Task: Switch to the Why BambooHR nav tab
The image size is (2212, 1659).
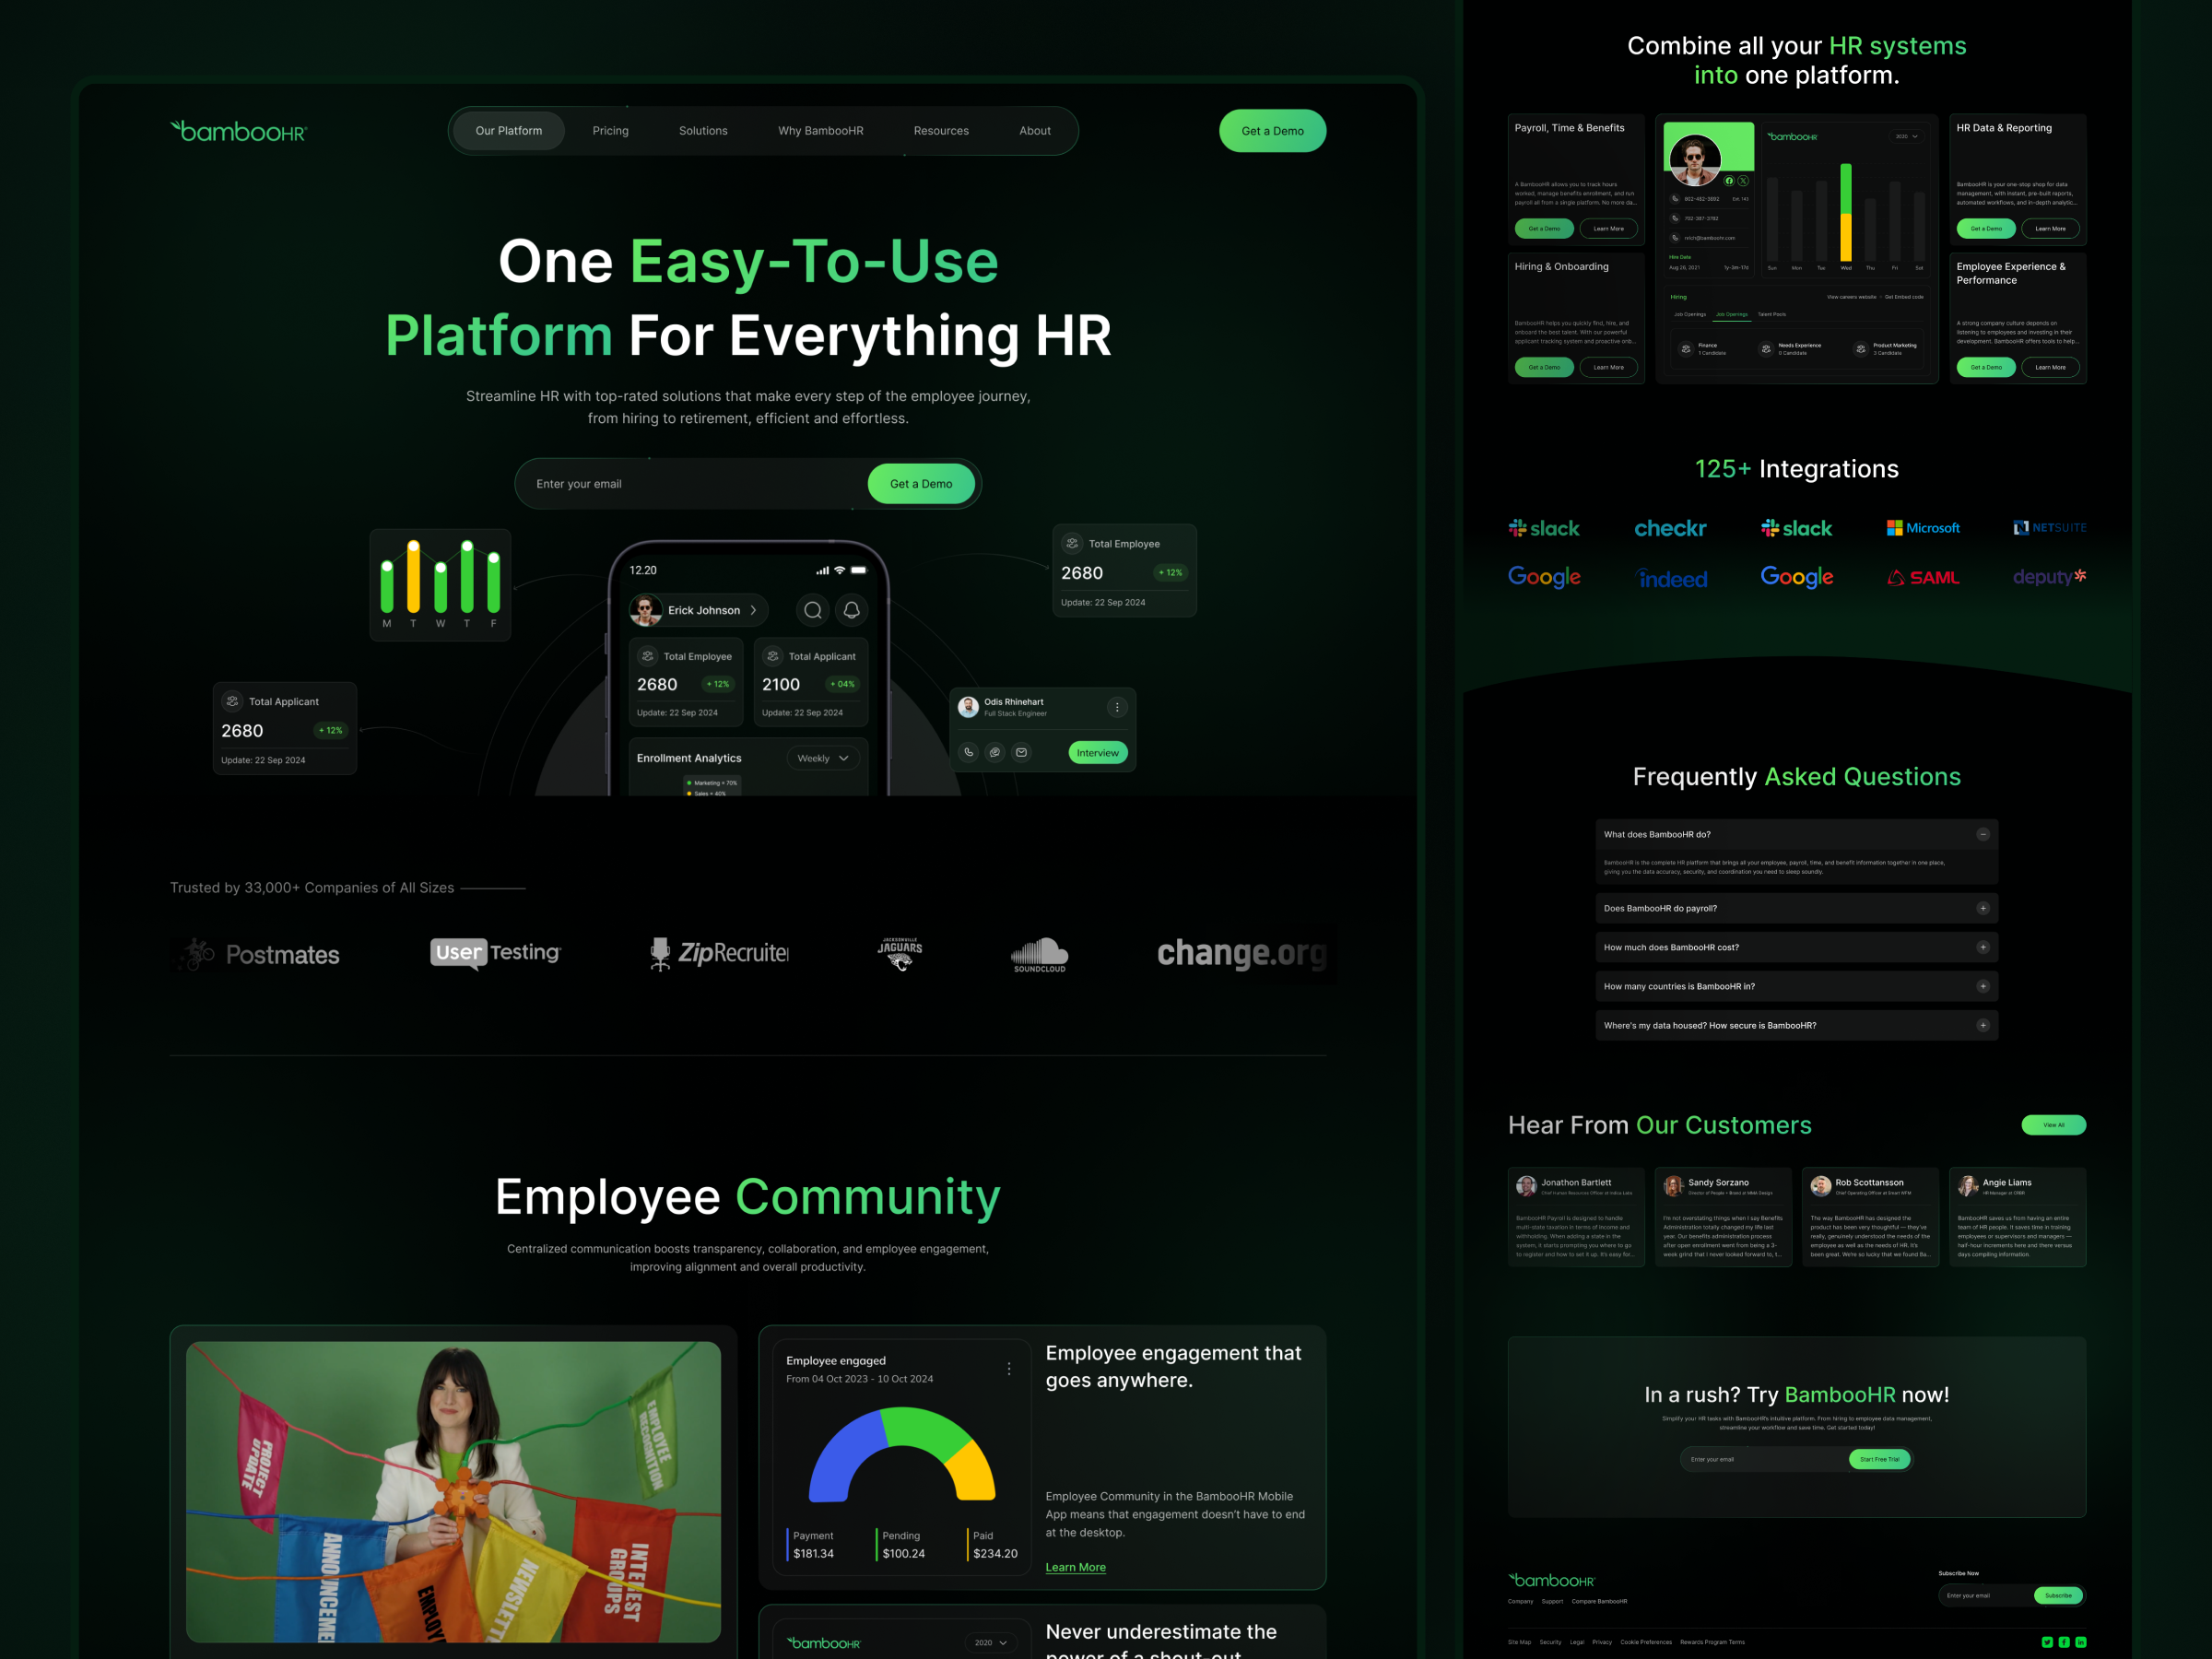Action: 821,130
